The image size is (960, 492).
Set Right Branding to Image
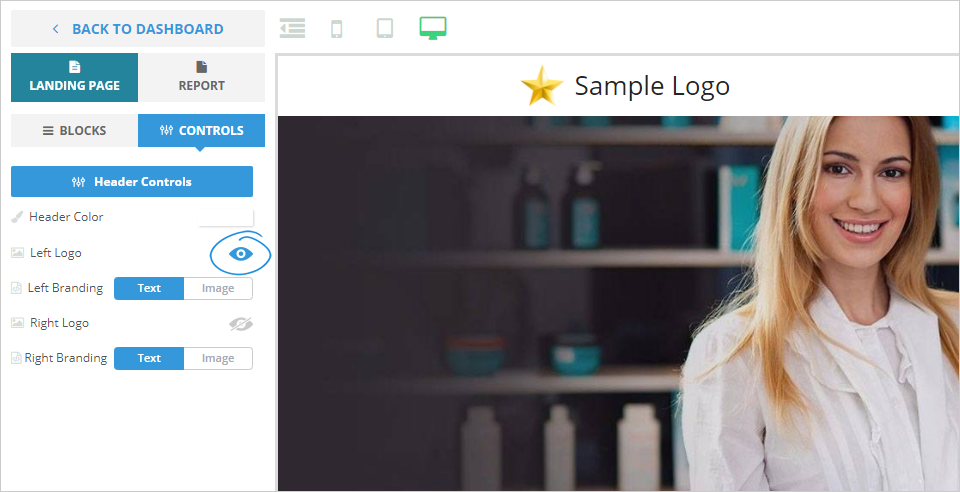point(218,358)
